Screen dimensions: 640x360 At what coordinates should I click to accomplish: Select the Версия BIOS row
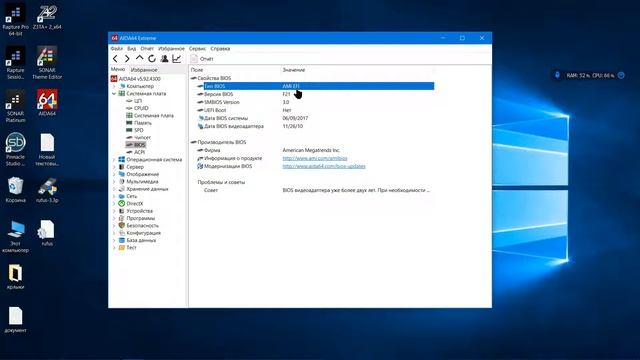[316, 94]
